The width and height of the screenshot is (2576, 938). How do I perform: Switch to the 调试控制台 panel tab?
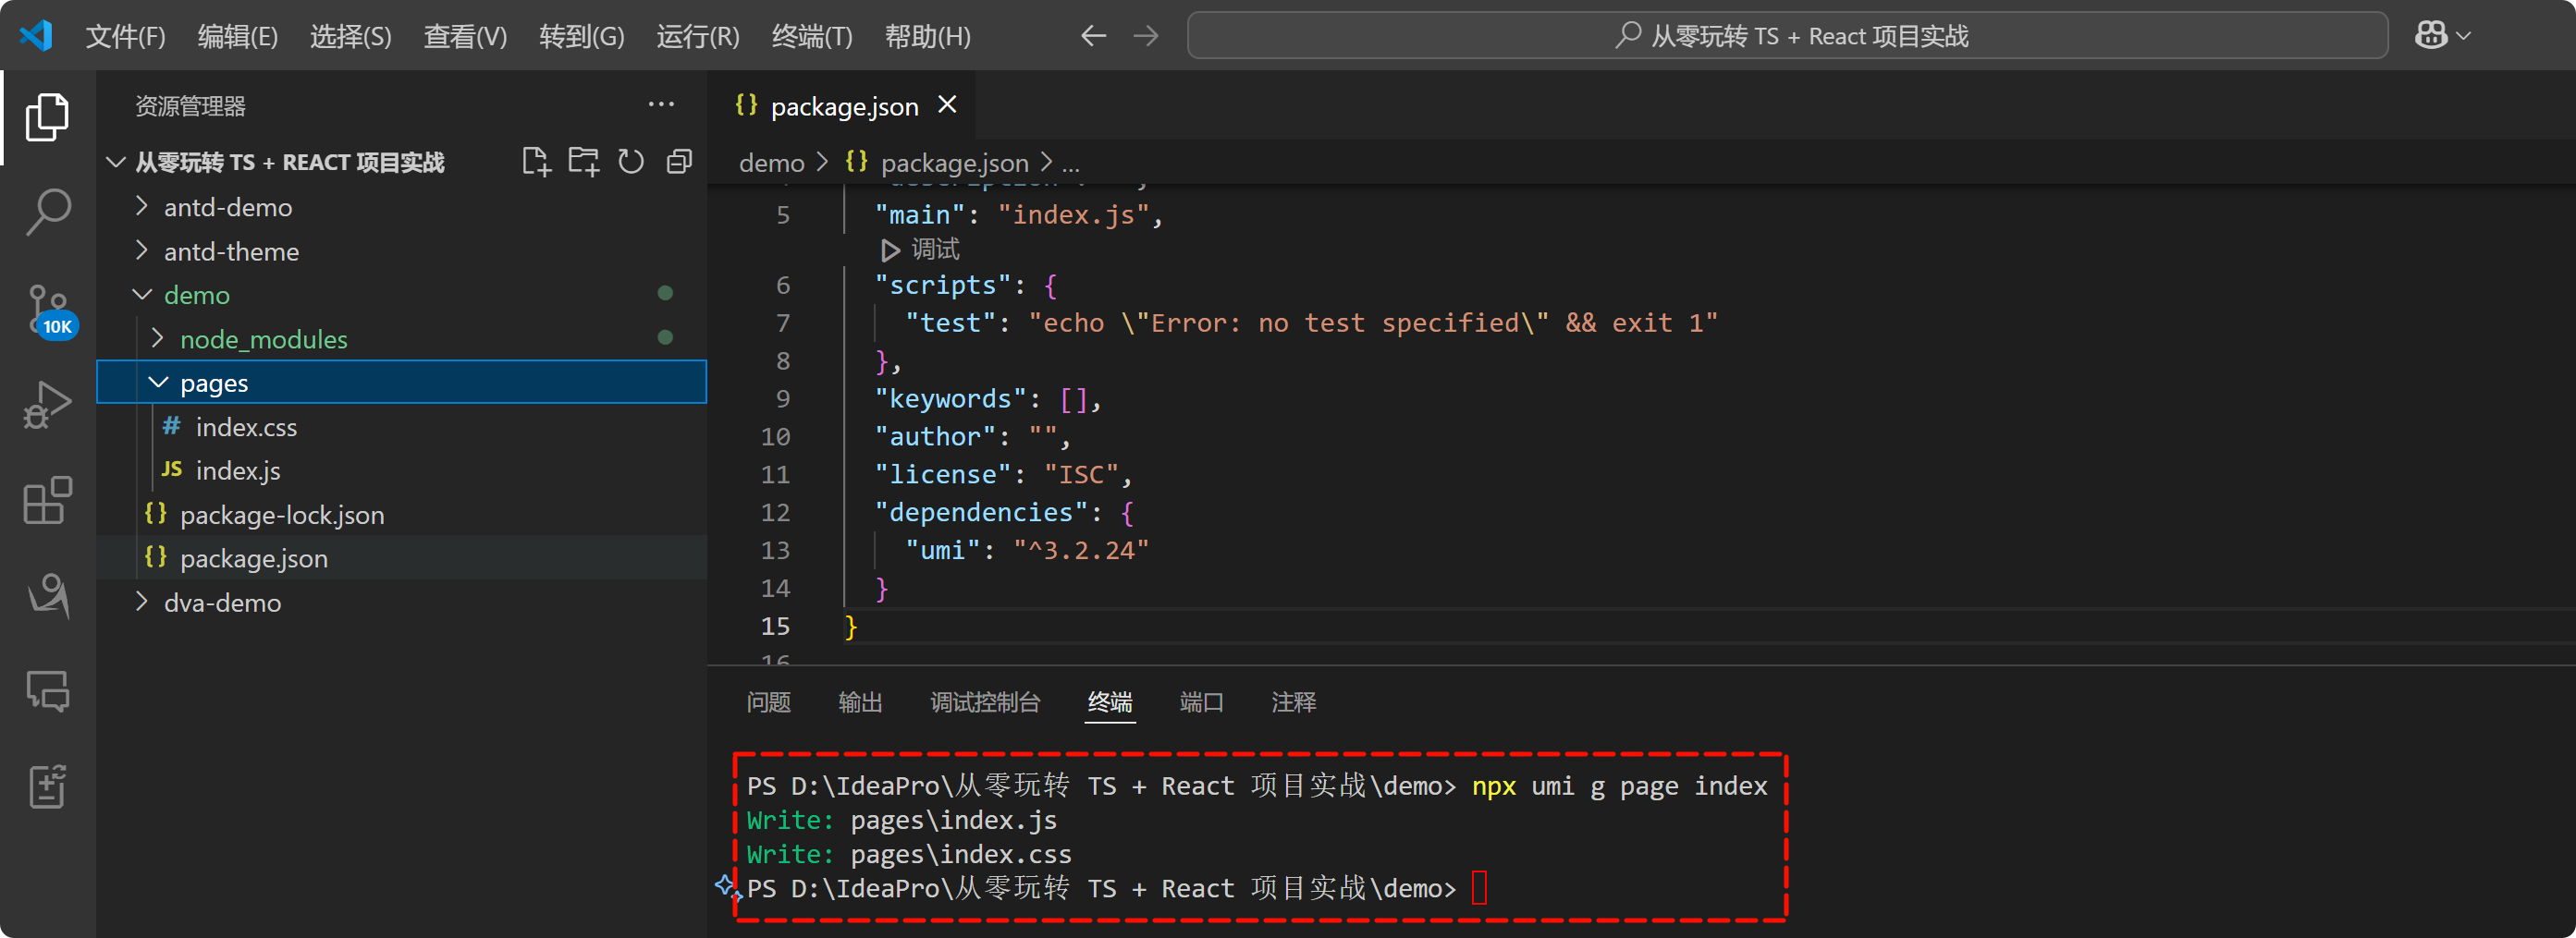pyautogui.click(x=985, y=702)
